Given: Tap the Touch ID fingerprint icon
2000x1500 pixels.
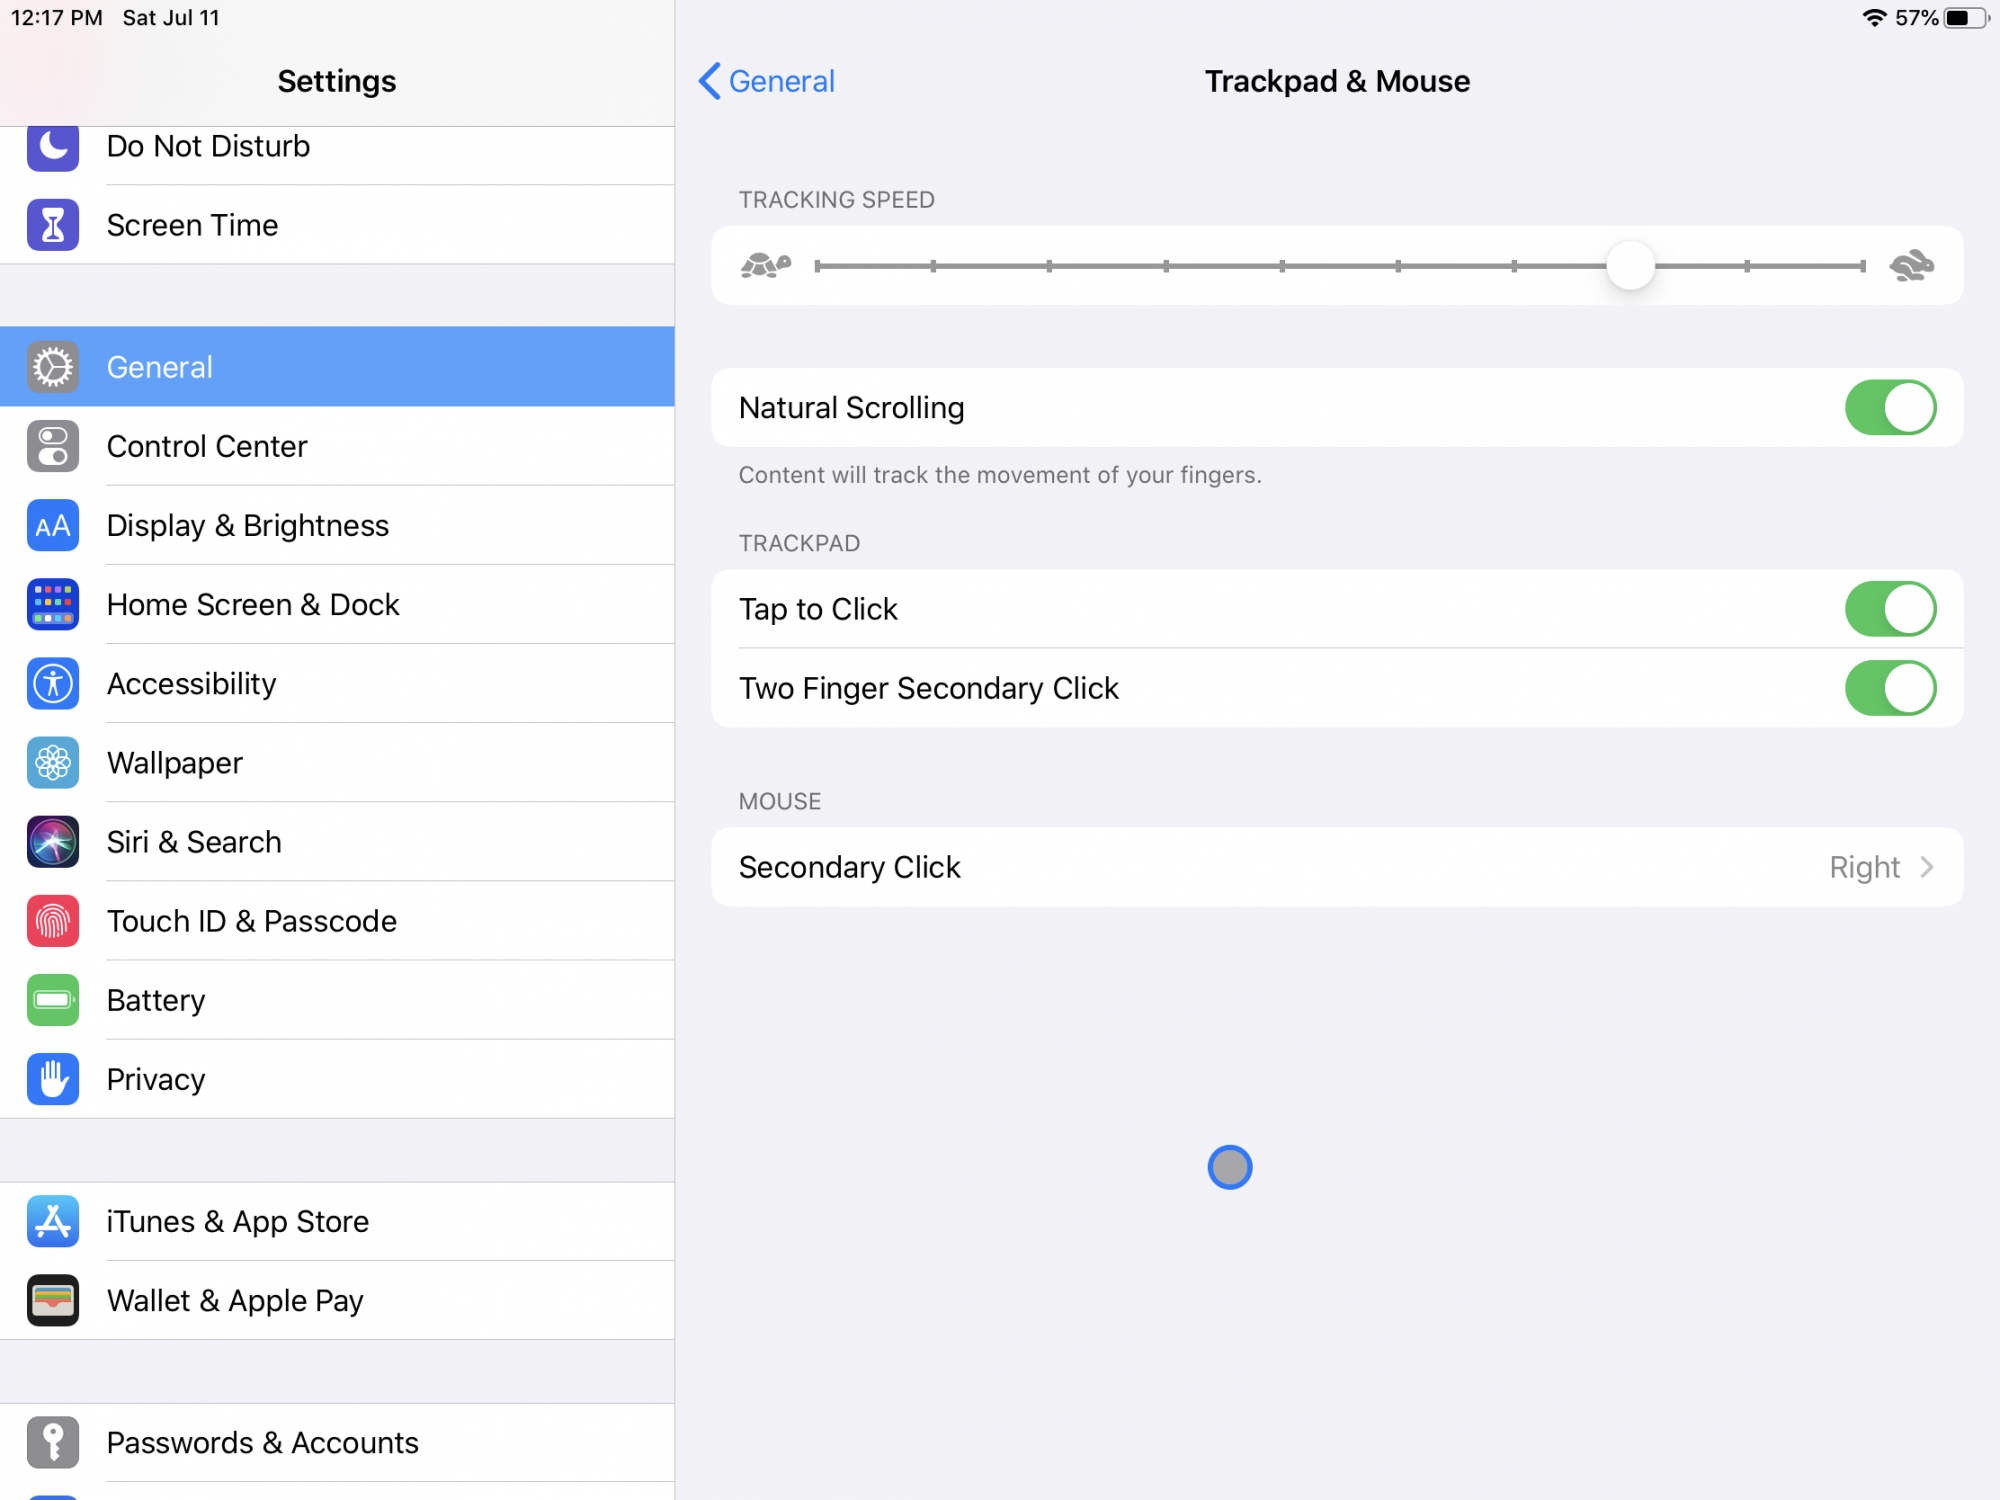Looking at the screenshot, I should (53, 921).
